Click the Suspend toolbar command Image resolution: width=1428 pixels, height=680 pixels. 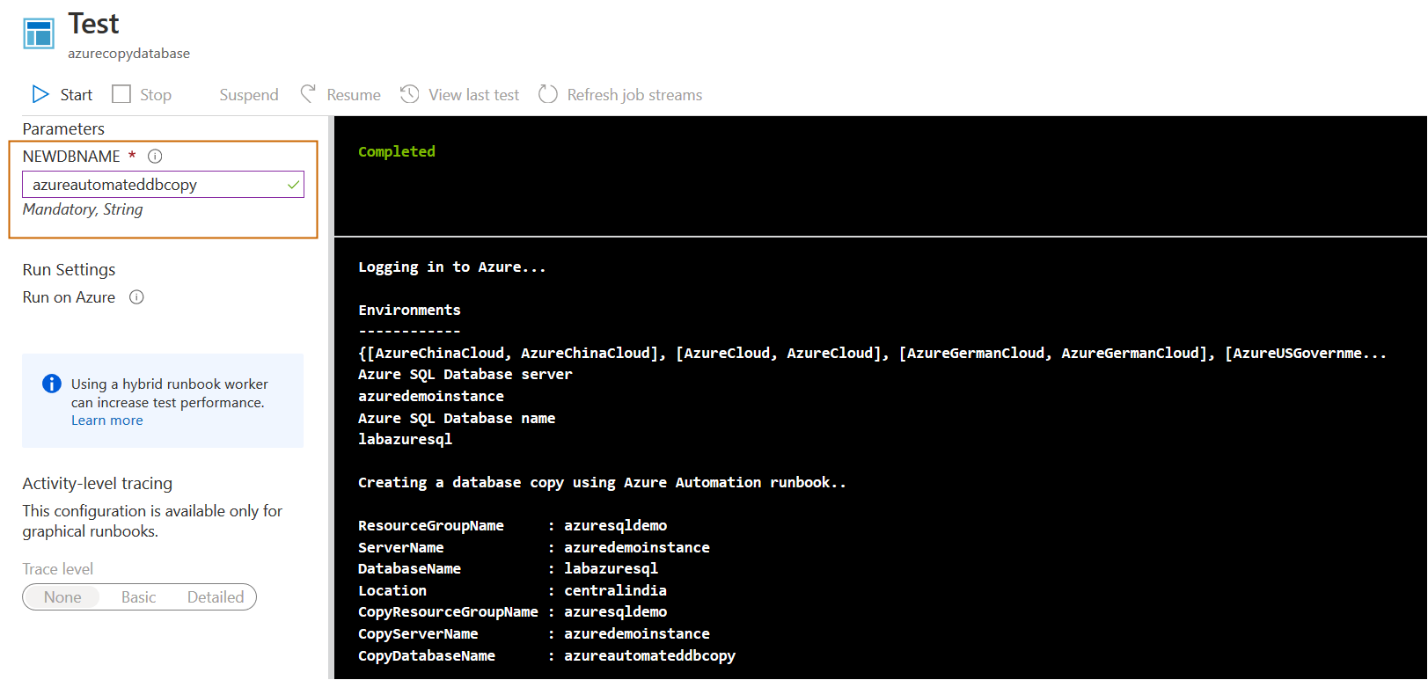249,95
